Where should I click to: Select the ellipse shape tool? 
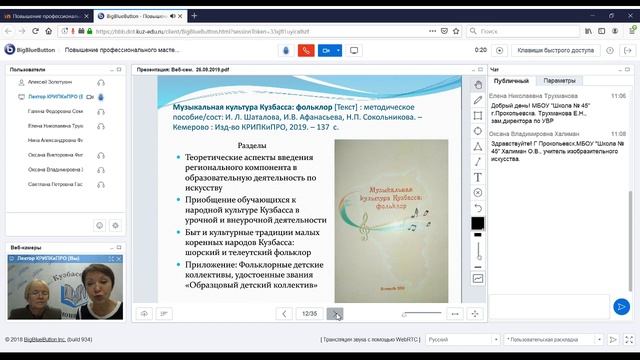coord(478,131)
